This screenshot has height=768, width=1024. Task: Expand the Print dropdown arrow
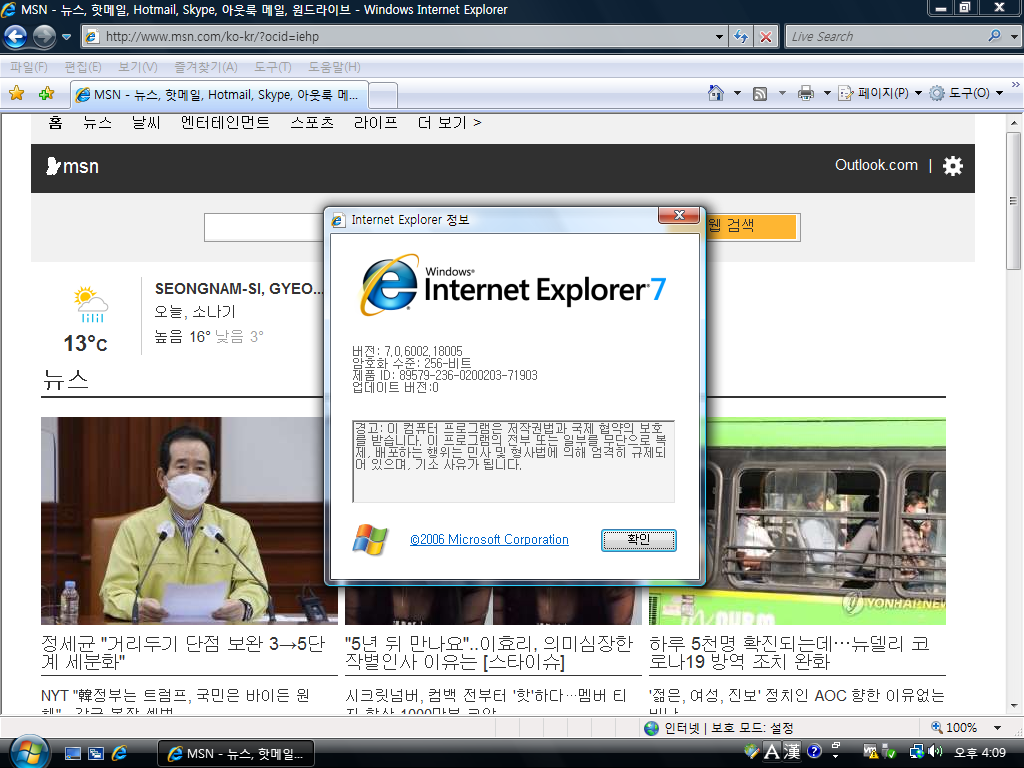[827, 93]
